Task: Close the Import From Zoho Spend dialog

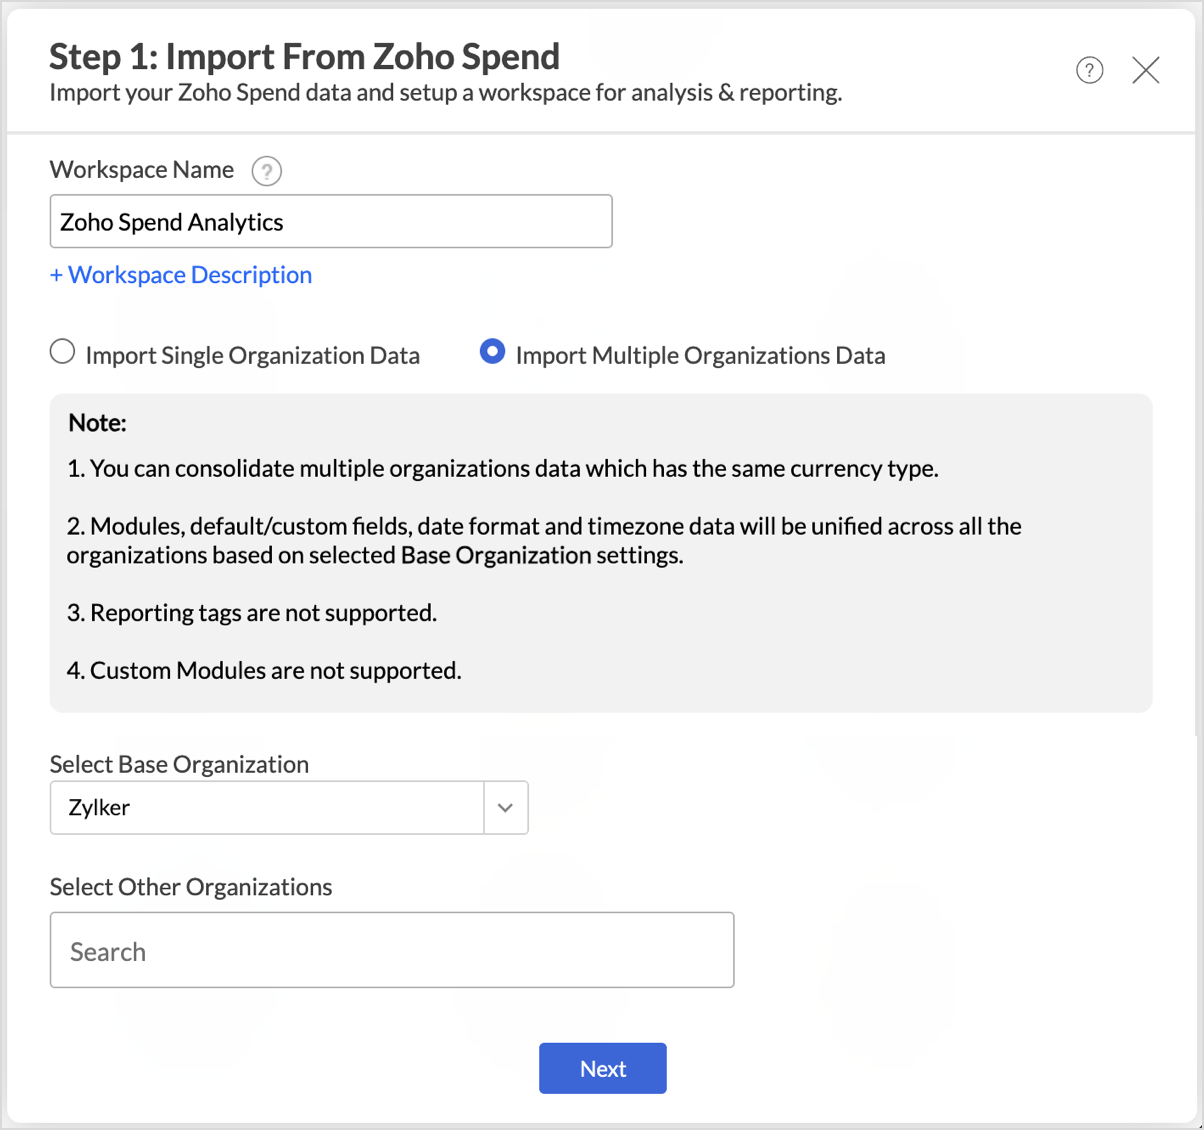Action: pos(1146,70)
